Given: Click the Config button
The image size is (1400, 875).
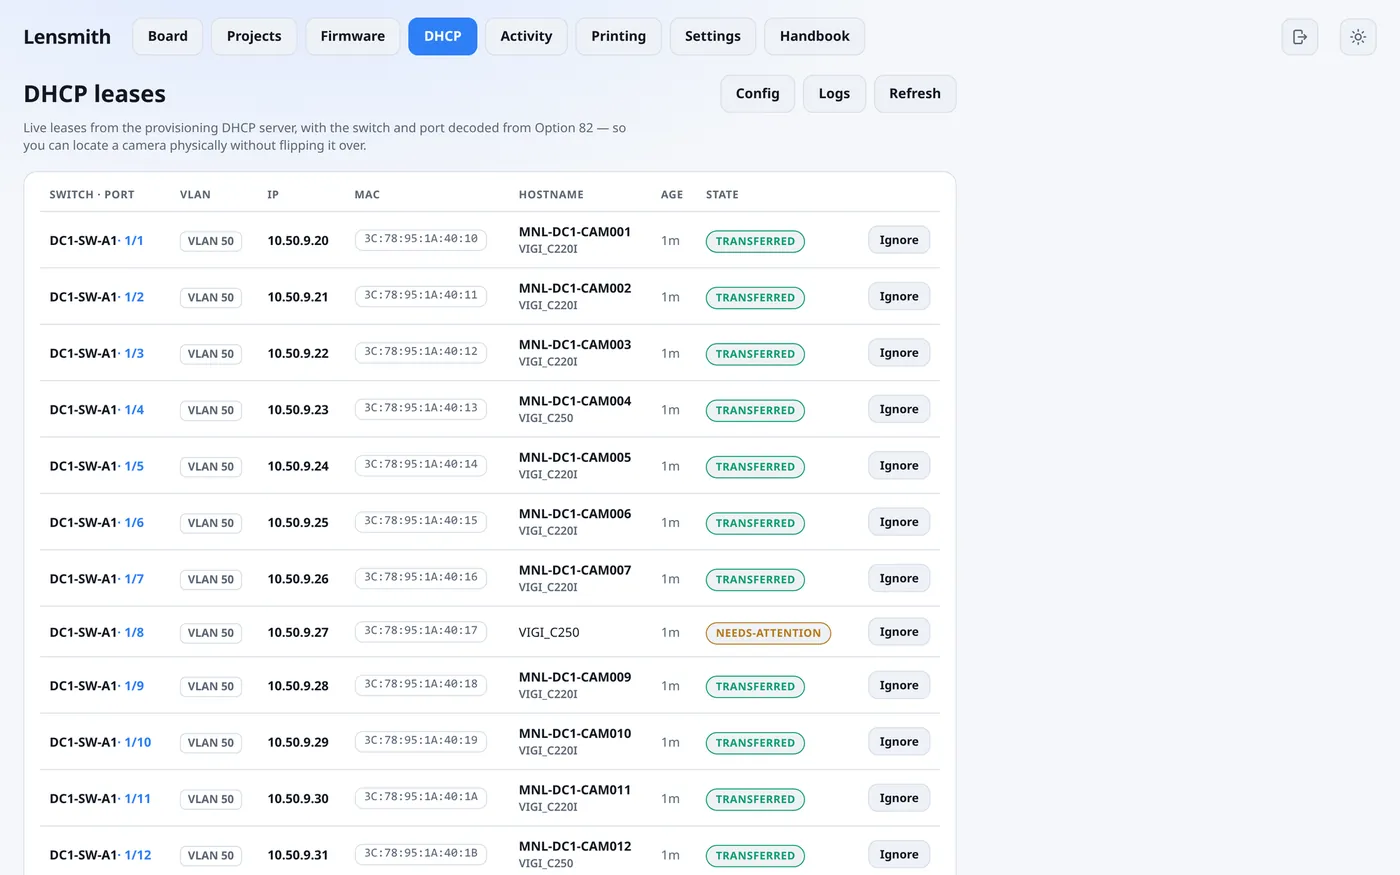Looking at the screenshot, I should tap(758, 94).
